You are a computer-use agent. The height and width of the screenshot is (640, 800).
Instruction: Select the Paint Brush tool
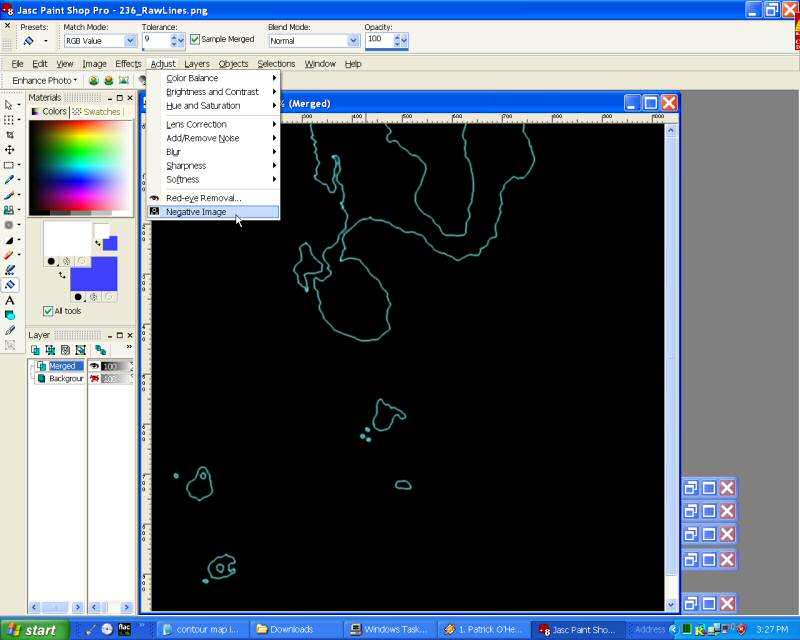[x=10, y=195]
